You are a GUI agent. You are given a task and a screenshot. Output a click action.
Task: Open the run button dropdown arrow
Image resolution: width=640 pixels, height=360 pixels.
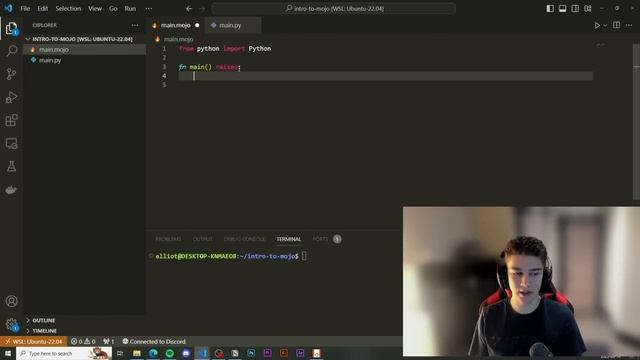[605, 25]
